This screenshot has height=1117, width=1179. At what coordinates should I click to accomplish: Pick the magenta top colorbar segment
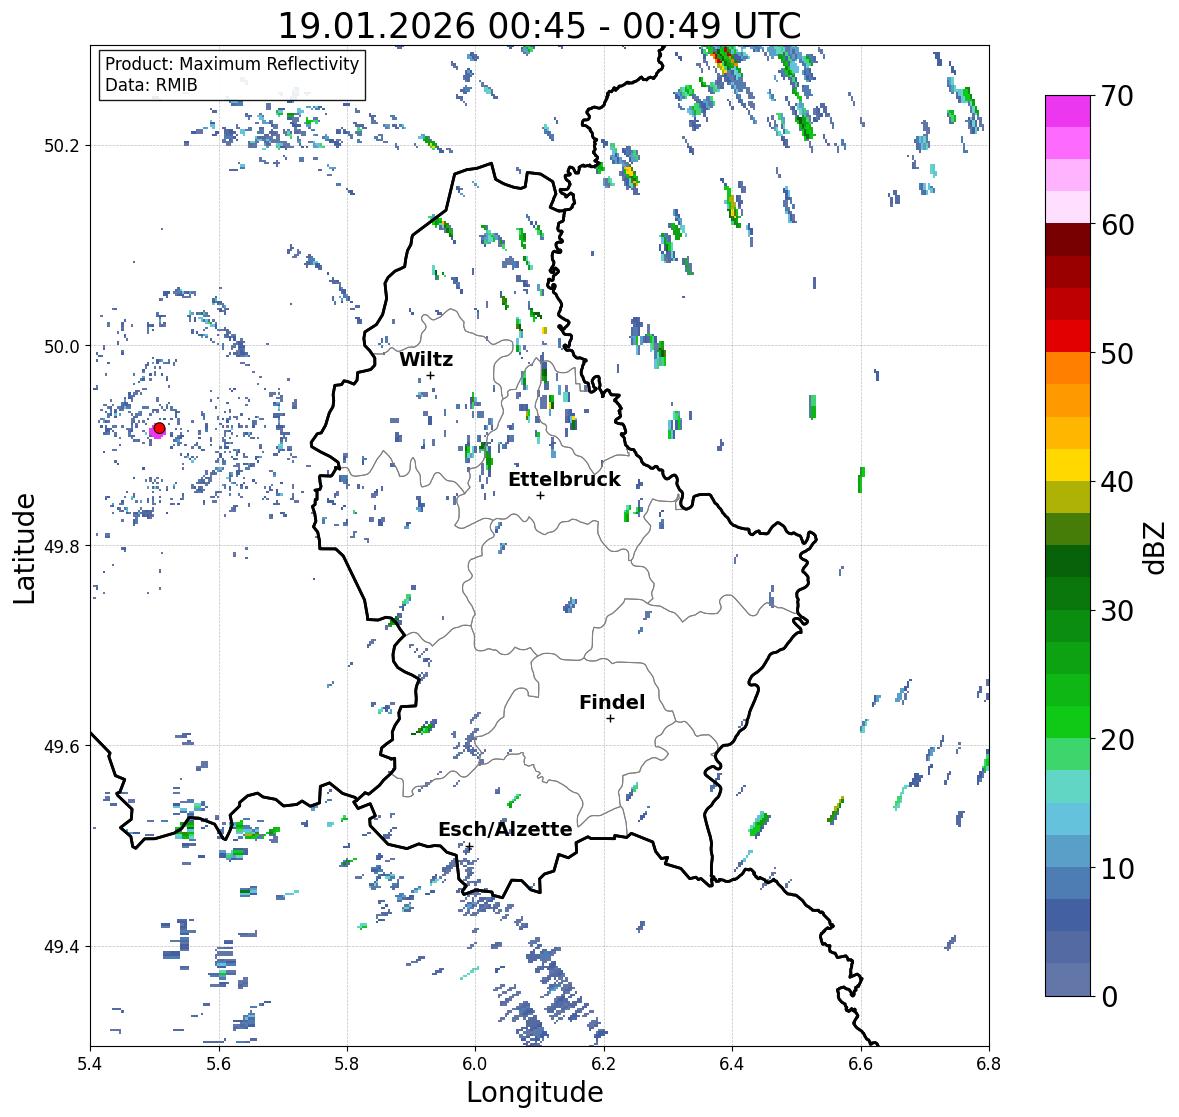1068,111
